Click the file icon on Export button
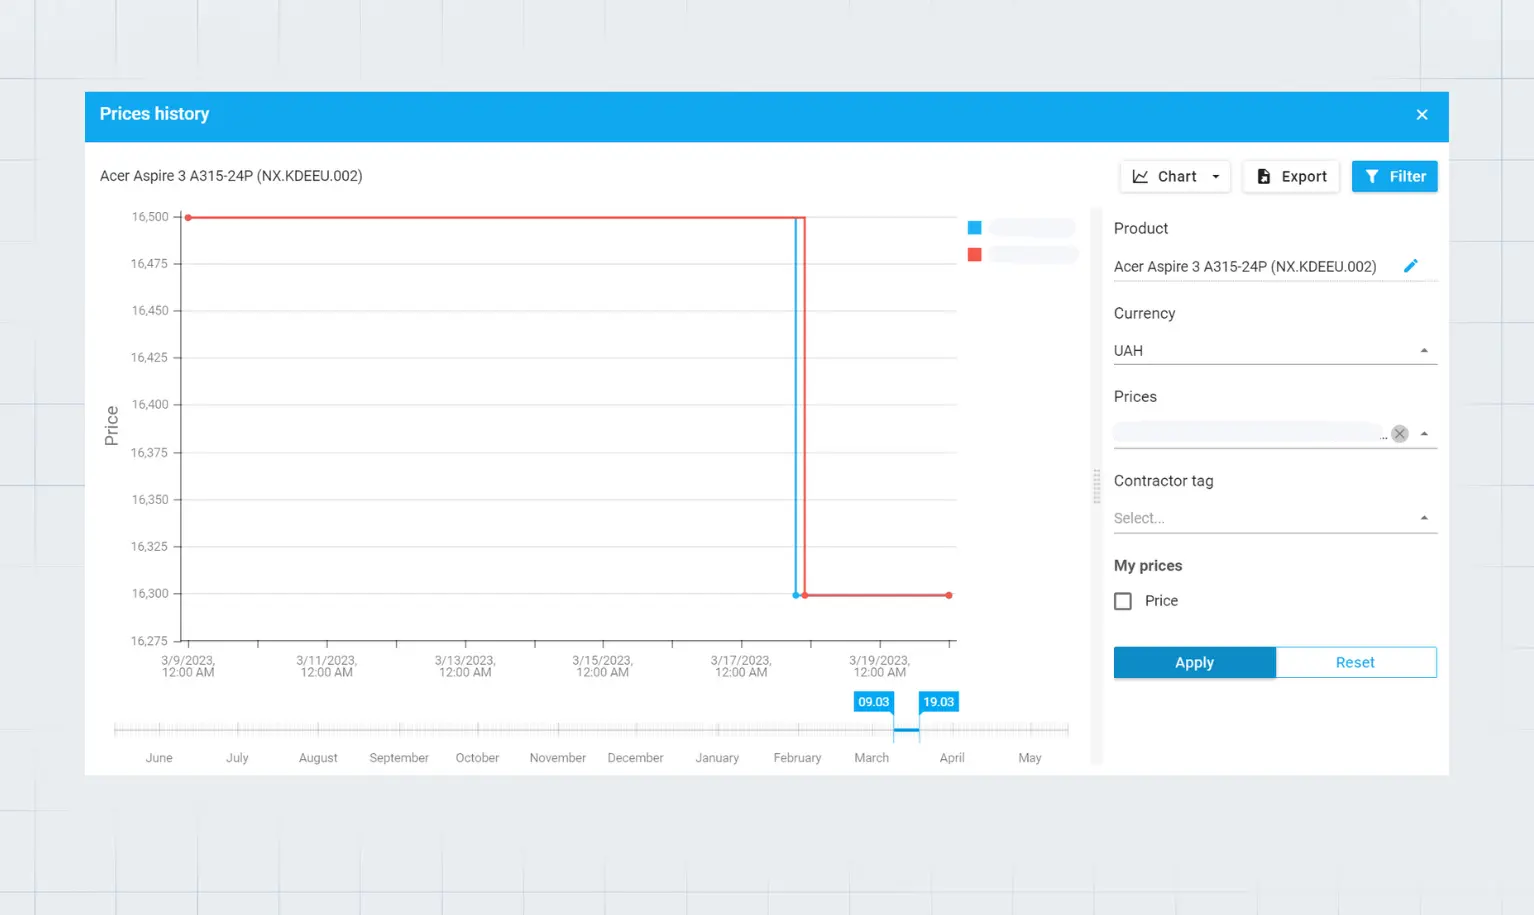This screenshot has width=1534, height=915. (1263, 177)
